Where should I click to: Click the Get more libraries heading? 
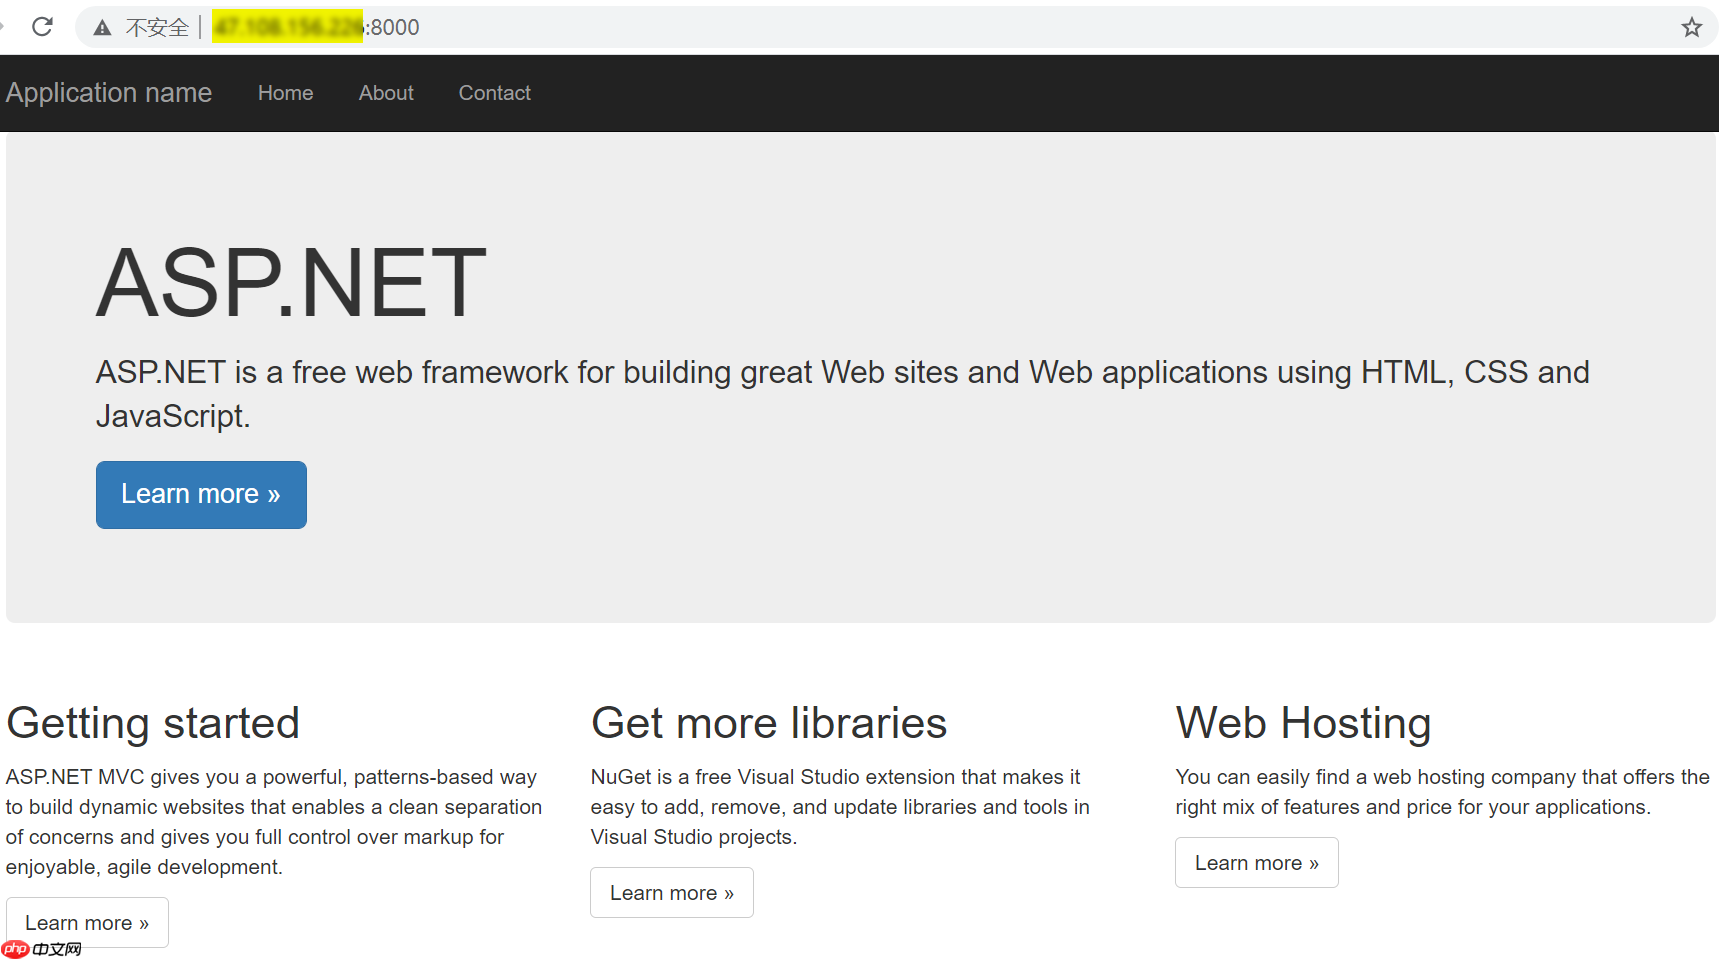pos(768,723)
